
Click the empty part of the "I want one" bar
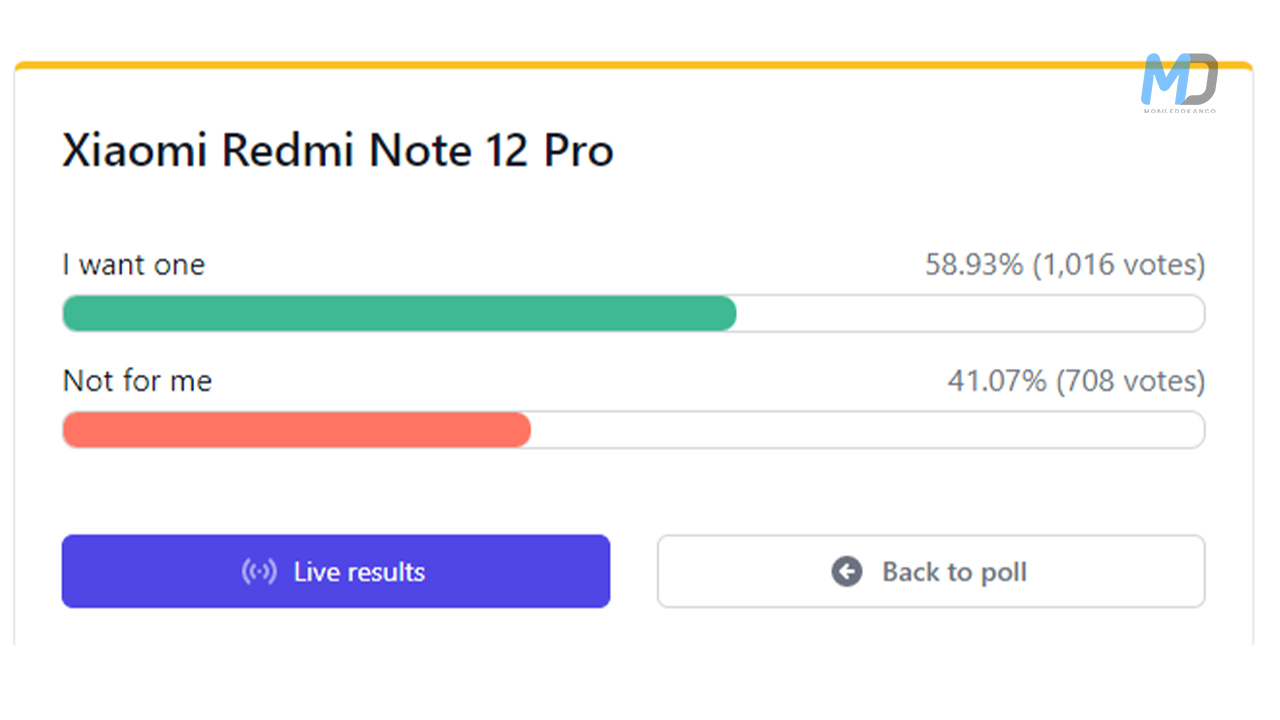970,314
